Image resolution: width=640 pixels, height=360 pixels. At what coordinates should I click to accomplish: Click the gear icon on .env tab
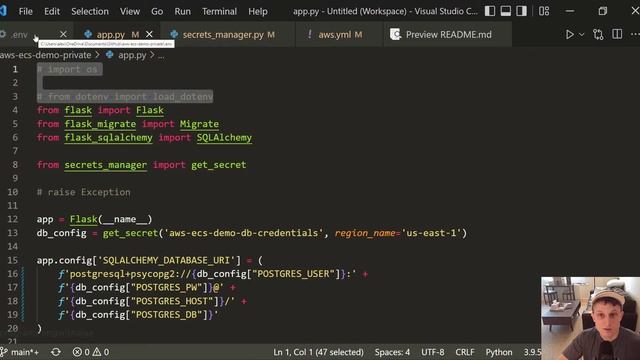point(2,34)
